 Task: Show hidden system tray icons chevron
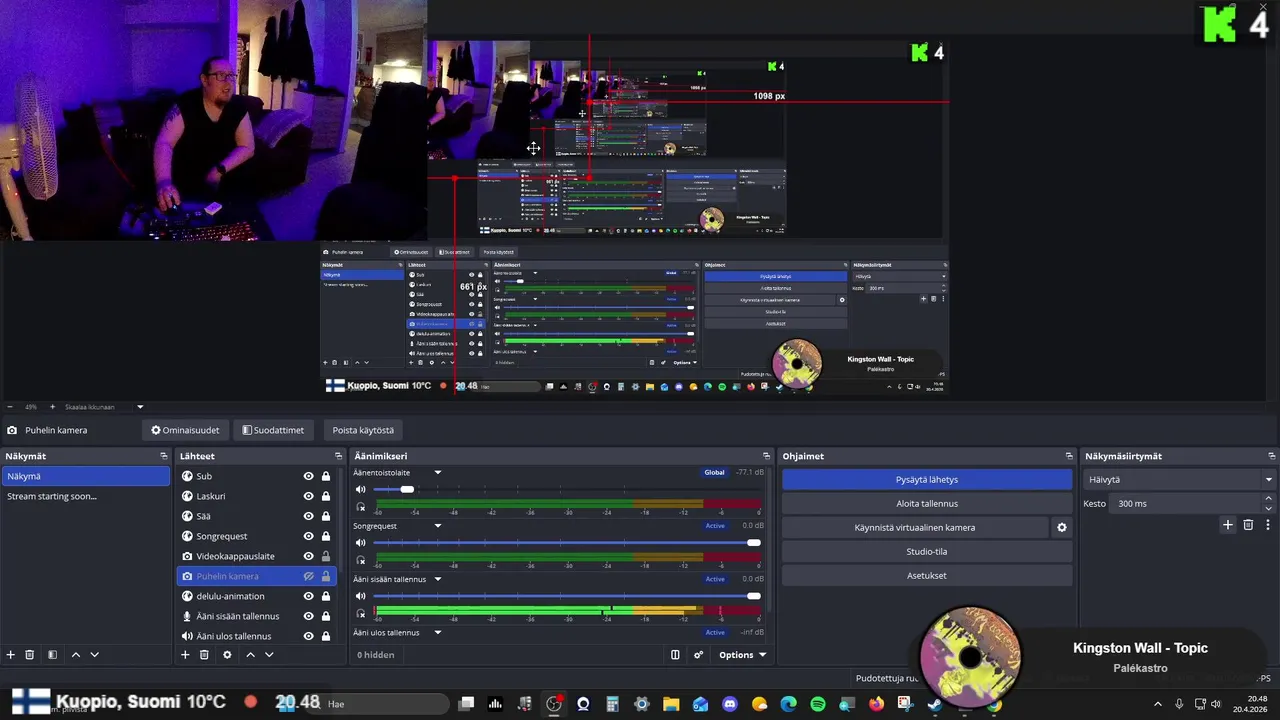coord(1158,704)
